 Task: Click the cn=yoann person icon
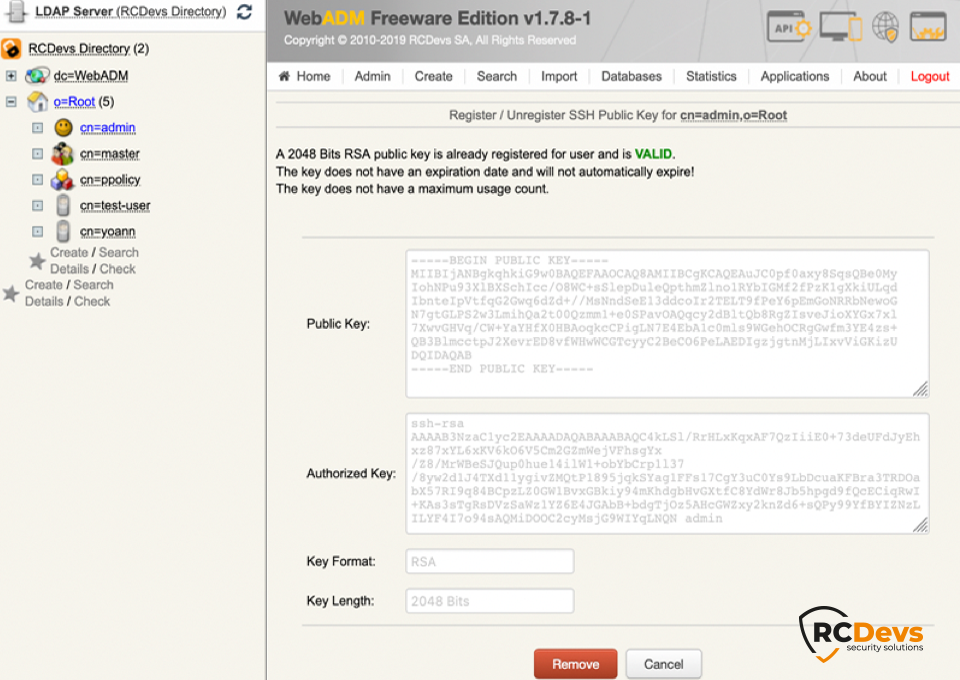coord(62,231)
